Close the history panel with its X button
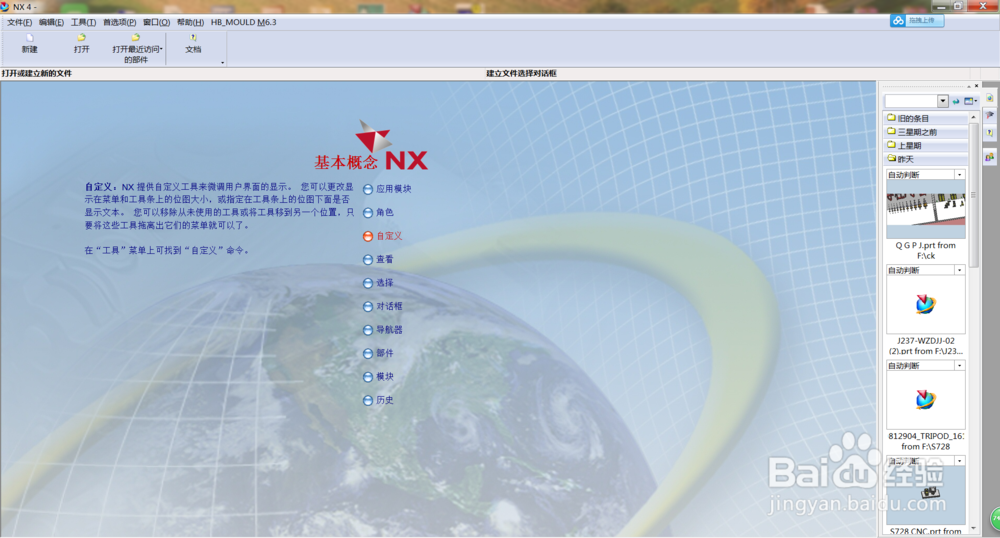Screen dimensions: 1000x538 [976, 86]
